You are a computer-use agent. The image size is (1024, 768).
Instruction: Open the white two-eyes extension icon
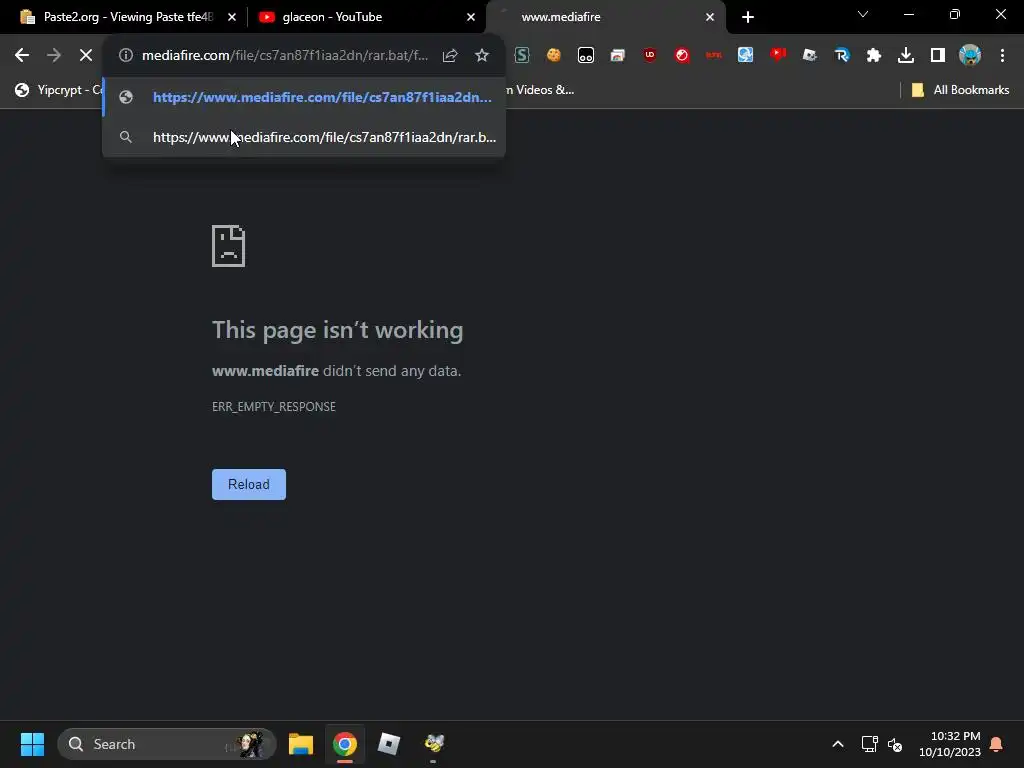tap(586, 56)
